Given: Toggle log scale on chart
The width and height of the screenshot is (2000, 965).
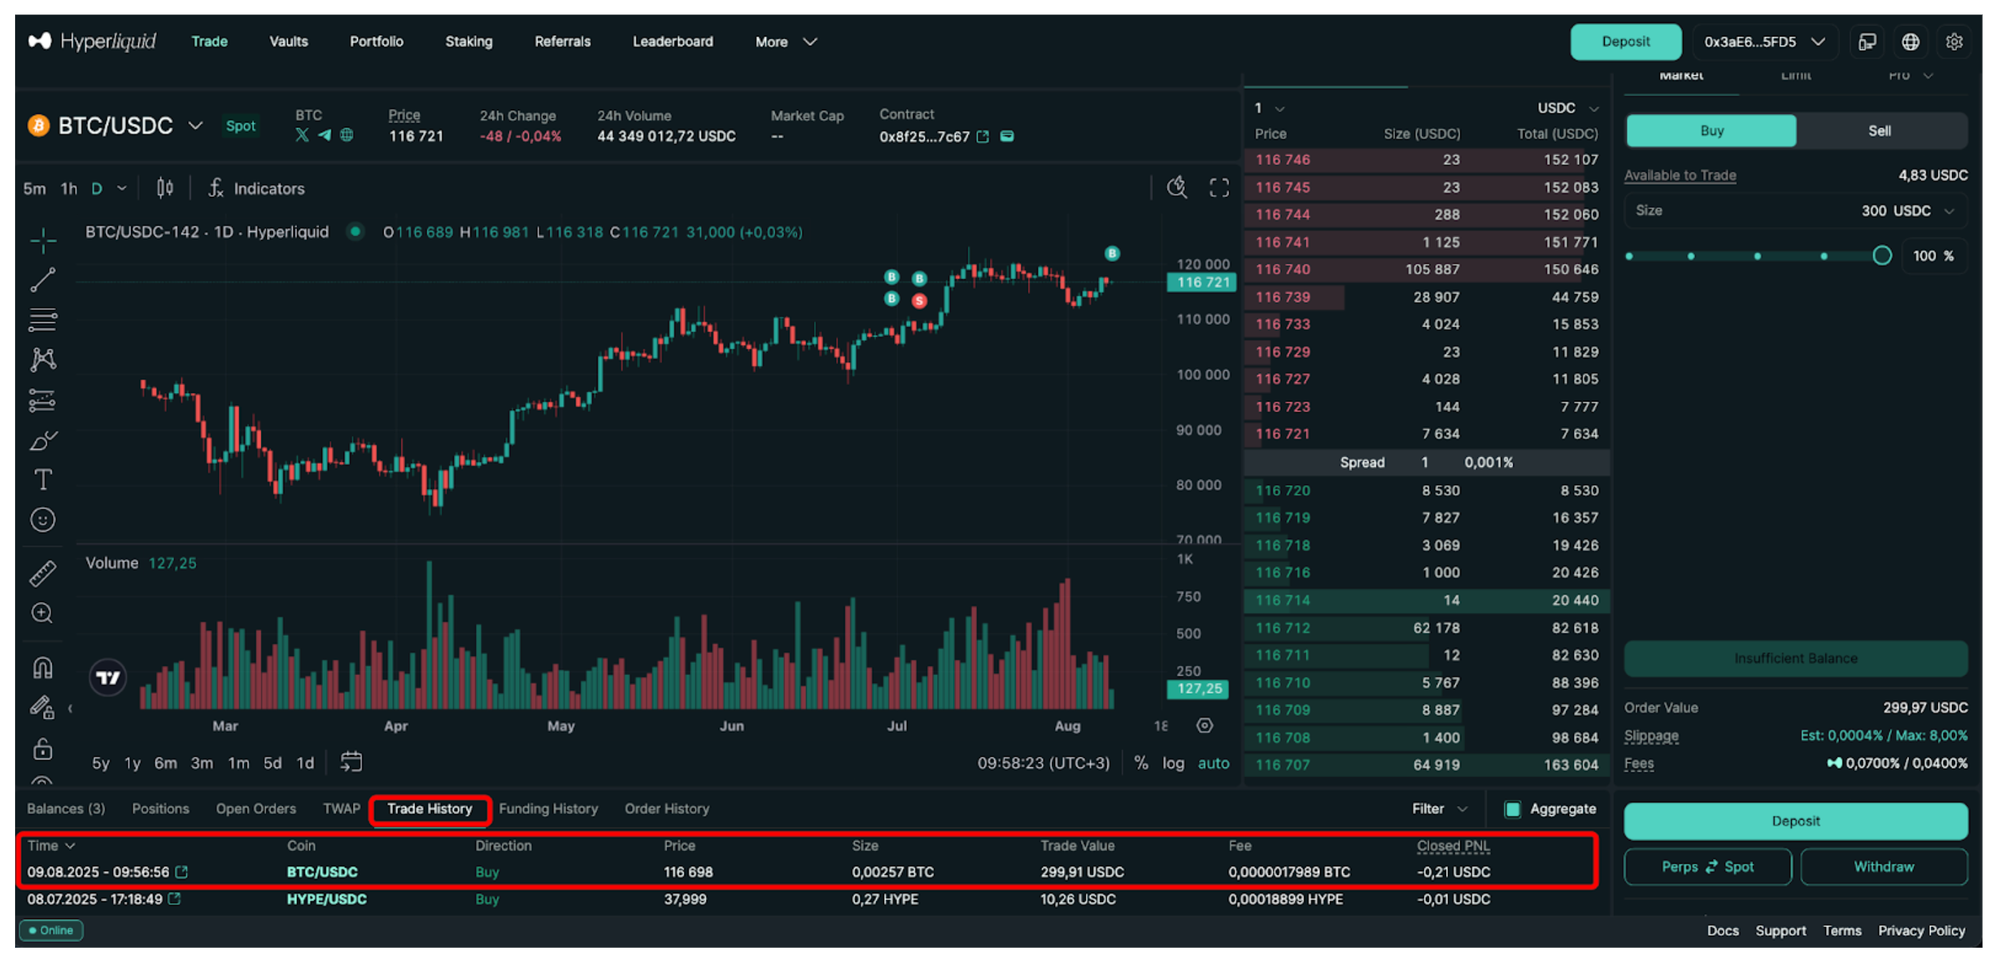Looking at the screenshot, I should click(x=1173, y=763).
